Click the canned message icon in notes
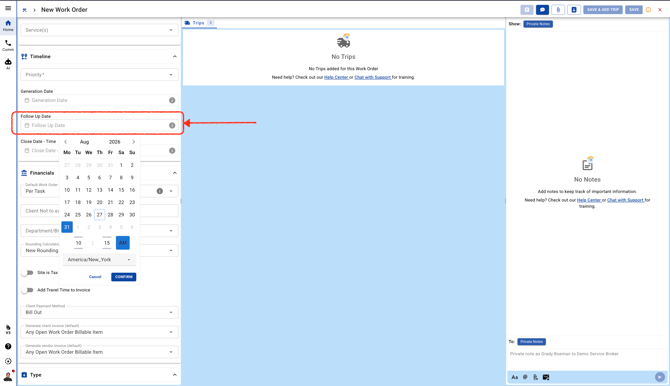This screenshot has height=386, width=670. coord(546,377)
